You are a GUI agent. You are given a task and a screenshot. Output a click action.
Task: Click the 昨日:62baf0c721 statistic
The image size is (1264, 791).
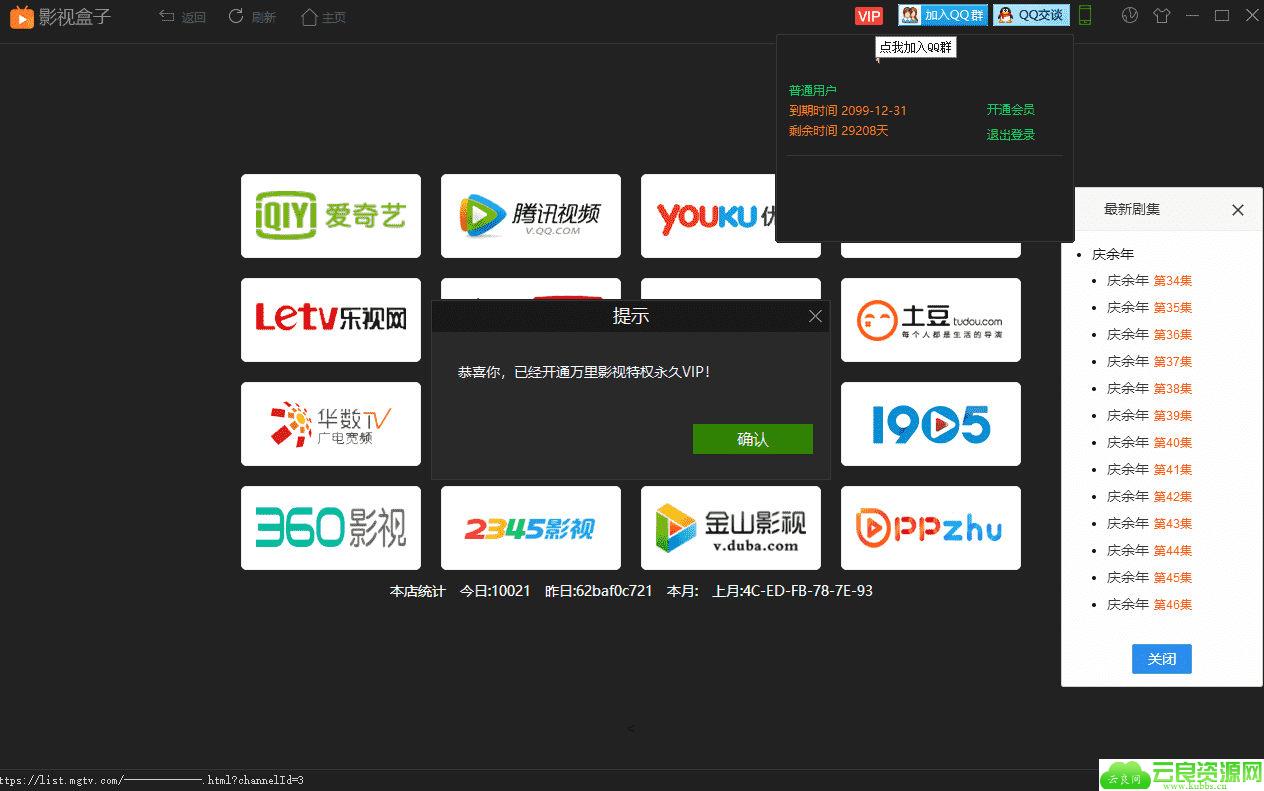tap(598, 591)
